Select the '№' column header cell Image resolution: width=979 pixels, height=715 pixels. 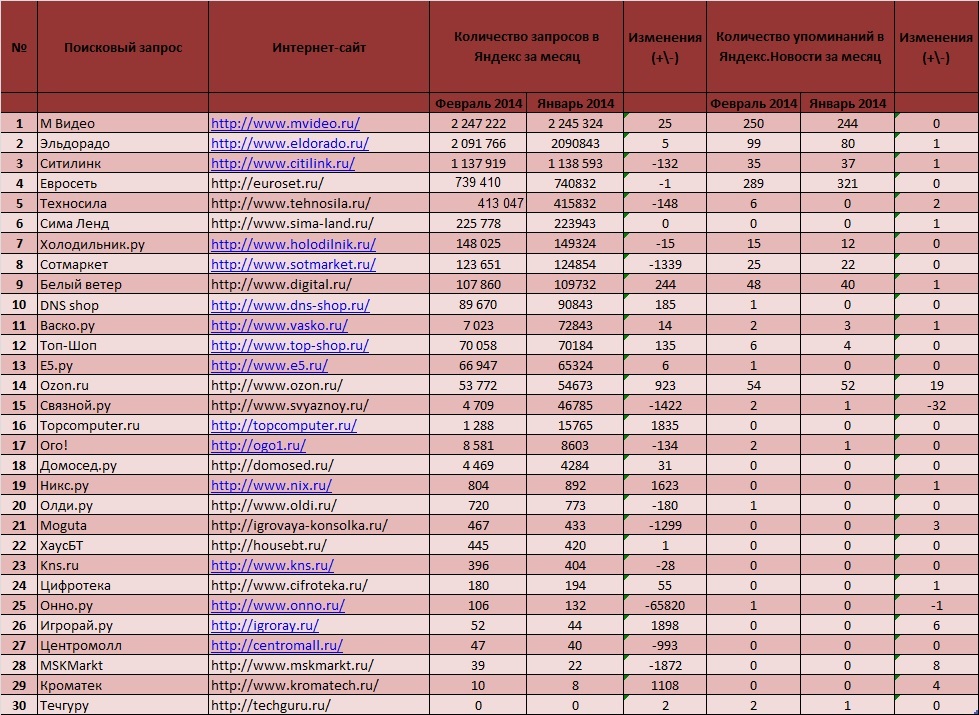click(19, 47)
